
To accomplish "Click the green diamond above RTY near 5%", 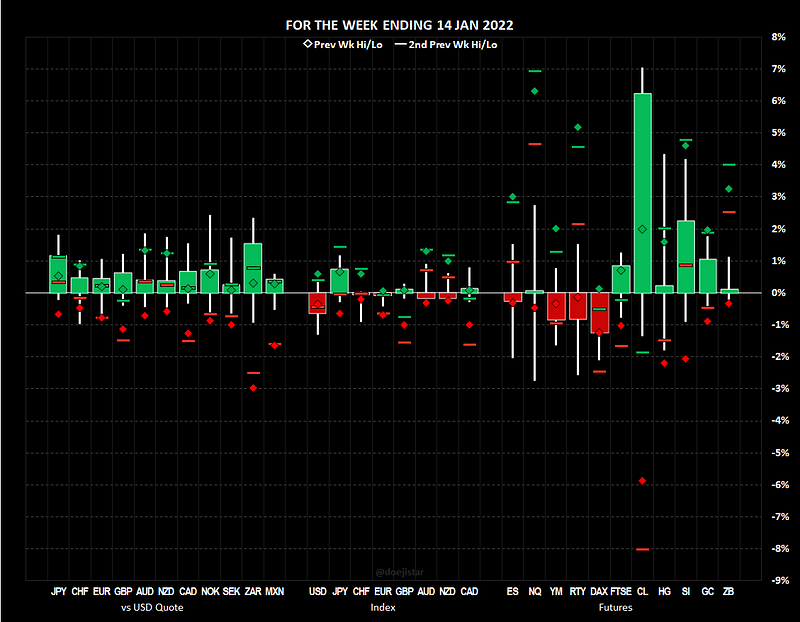I will point(578,127).
